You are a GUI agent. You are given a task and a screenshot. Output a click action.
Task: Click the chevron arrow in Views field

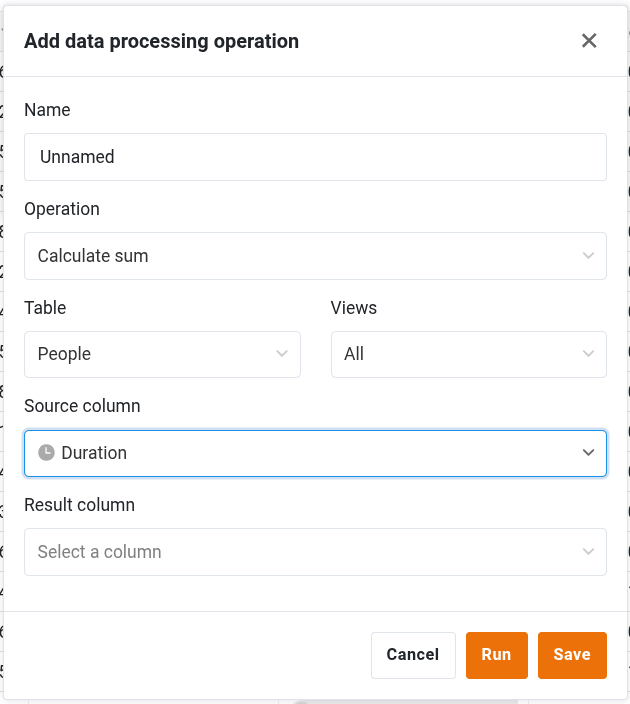coord(588,354)
